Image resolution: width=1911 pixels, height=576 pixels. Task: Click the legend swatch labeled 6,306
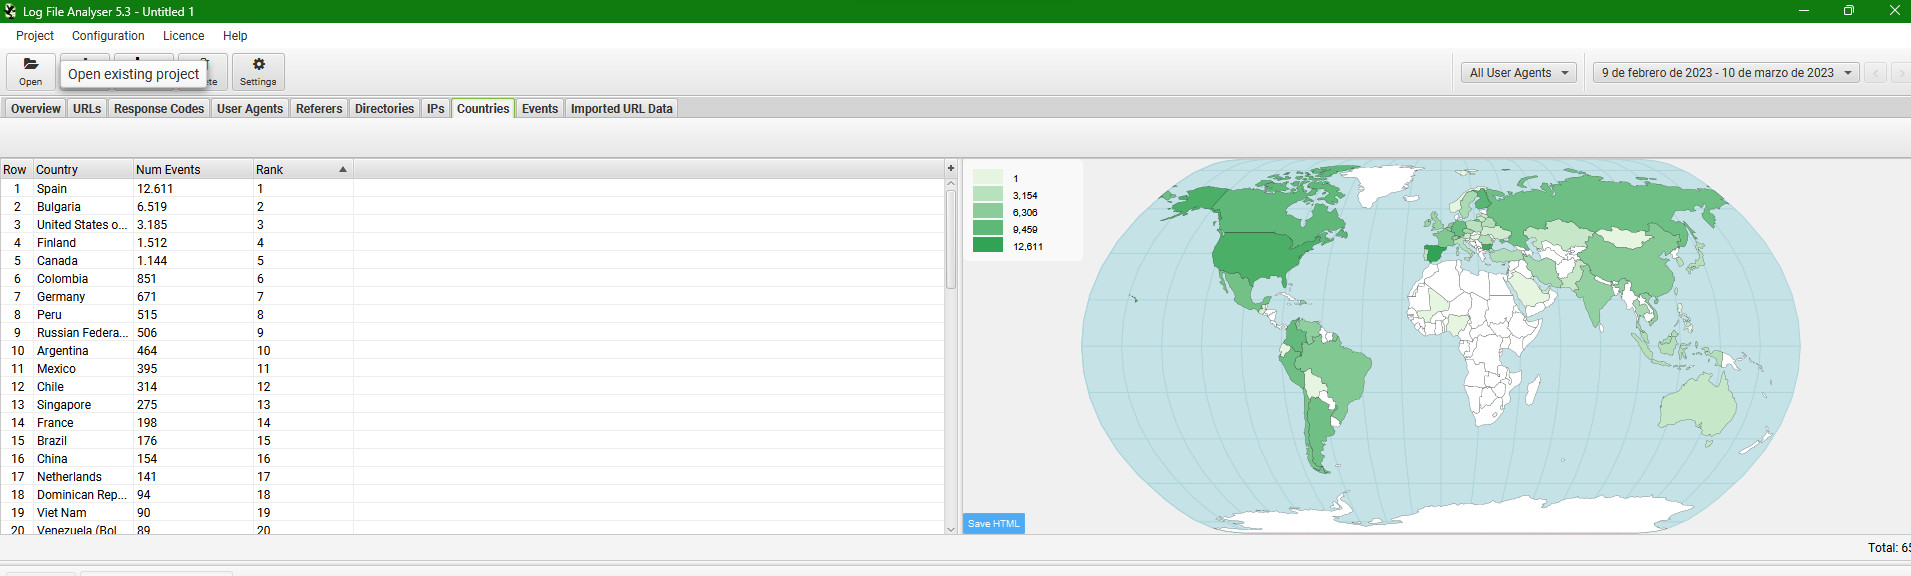click(x=988, y=211)
